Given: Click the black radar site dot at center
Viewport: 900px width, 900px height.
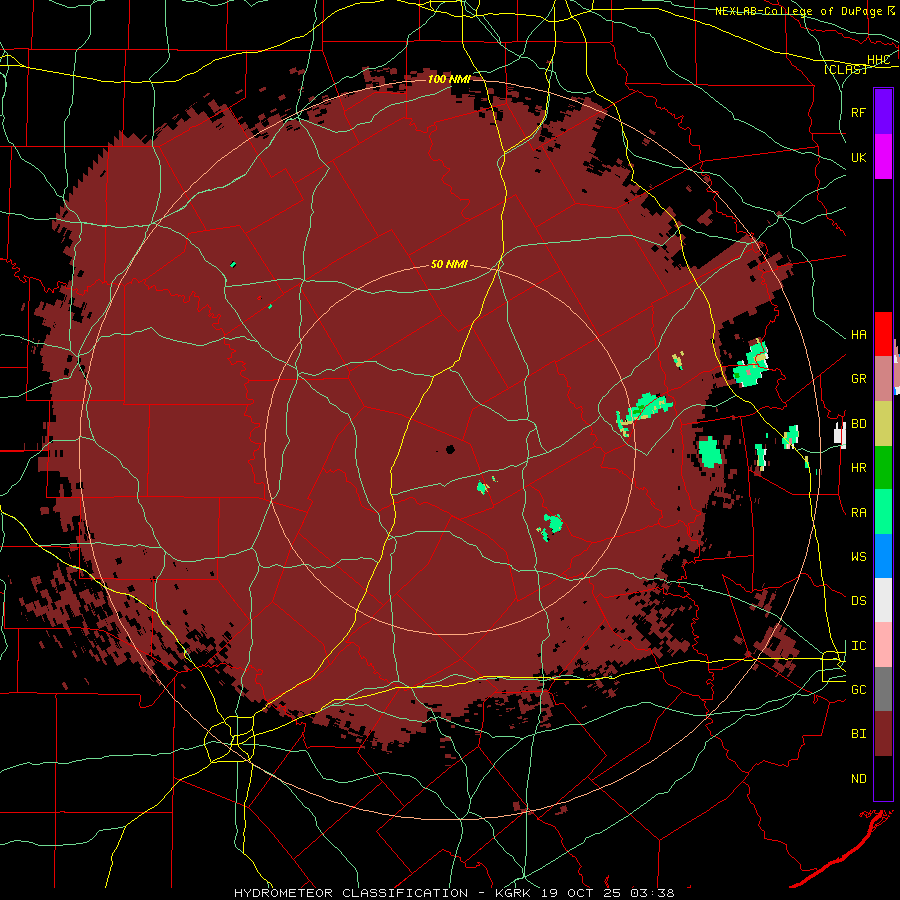Looking at the screenshot, I should point(450,449).
